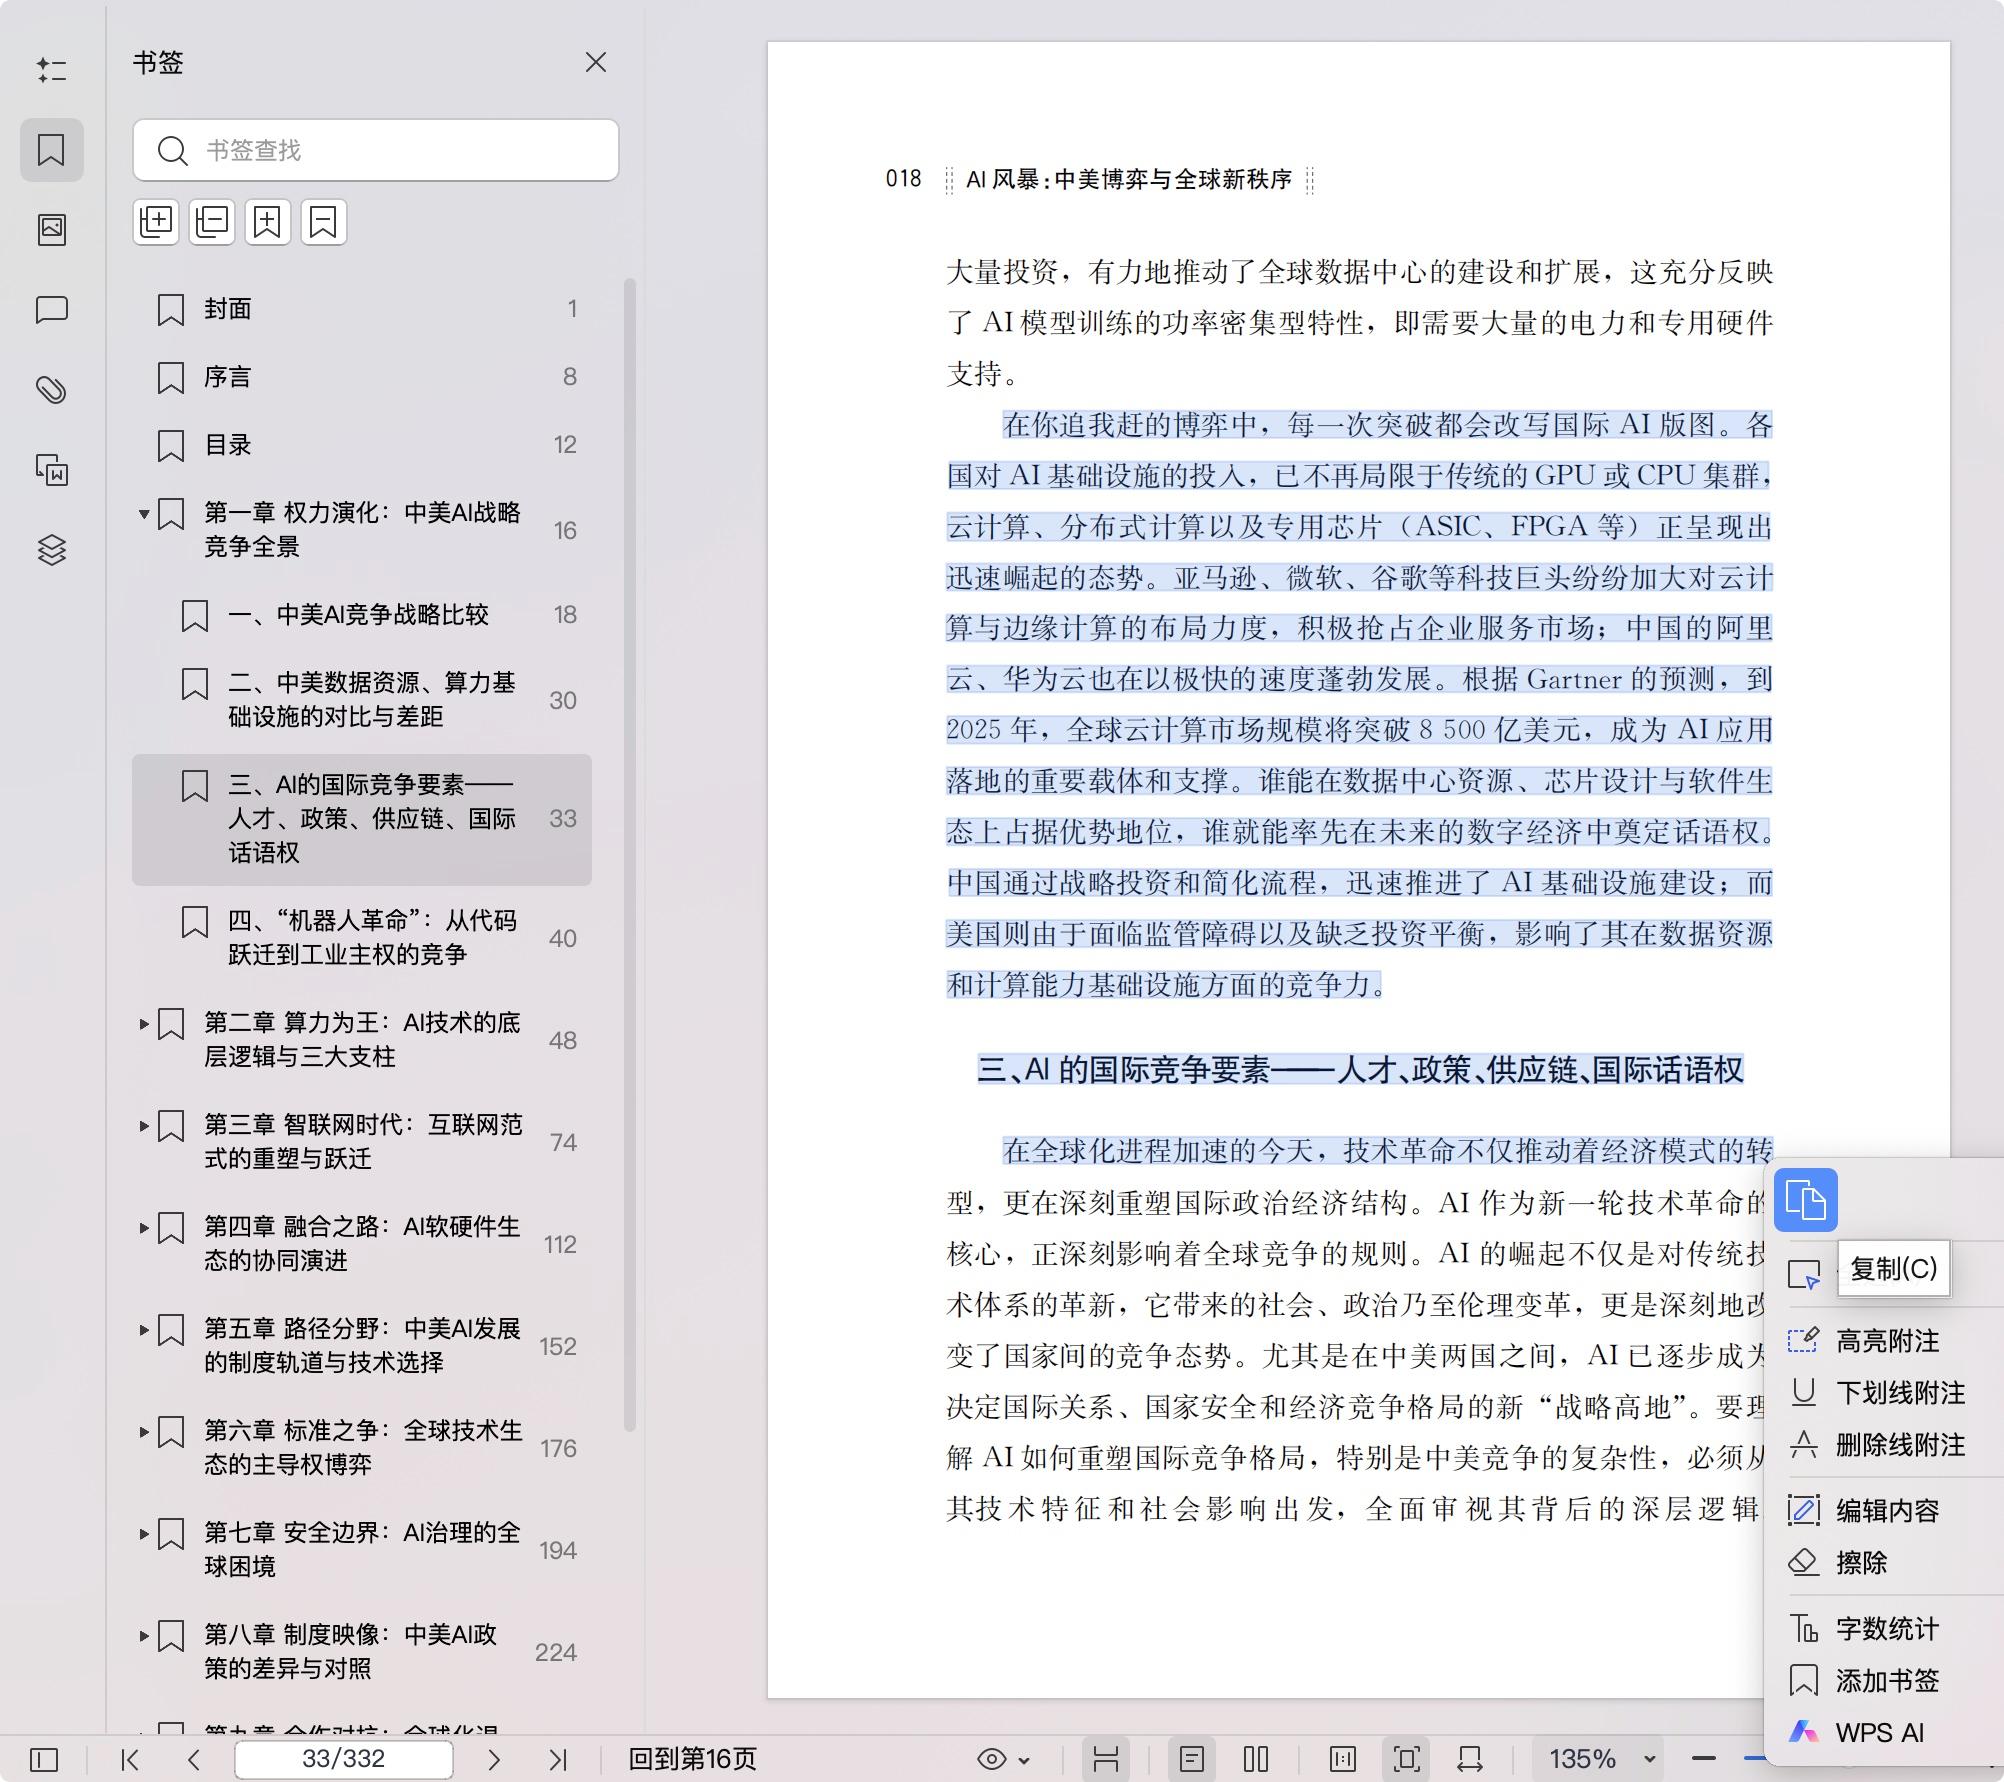
Task: Expand the 第五章 bookmark chapter
Action: point(141,1332)
